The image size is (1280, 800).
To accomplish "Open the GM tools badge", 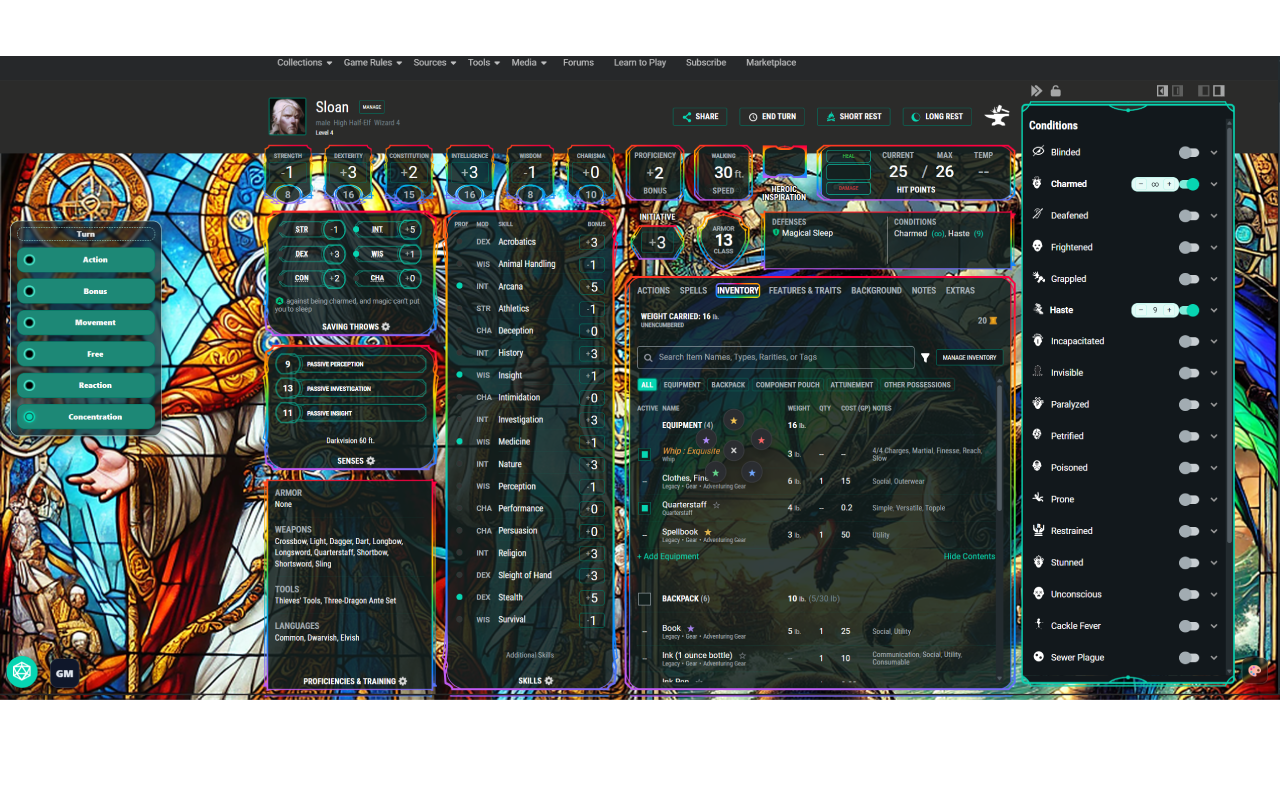I will pos(65,674).
